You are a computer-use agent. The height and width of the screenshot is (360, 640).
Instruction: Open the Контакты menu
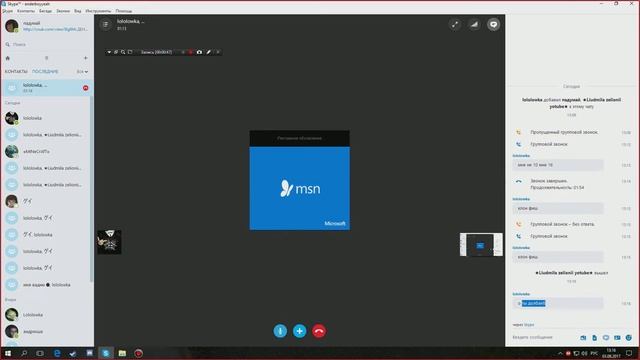26,11
